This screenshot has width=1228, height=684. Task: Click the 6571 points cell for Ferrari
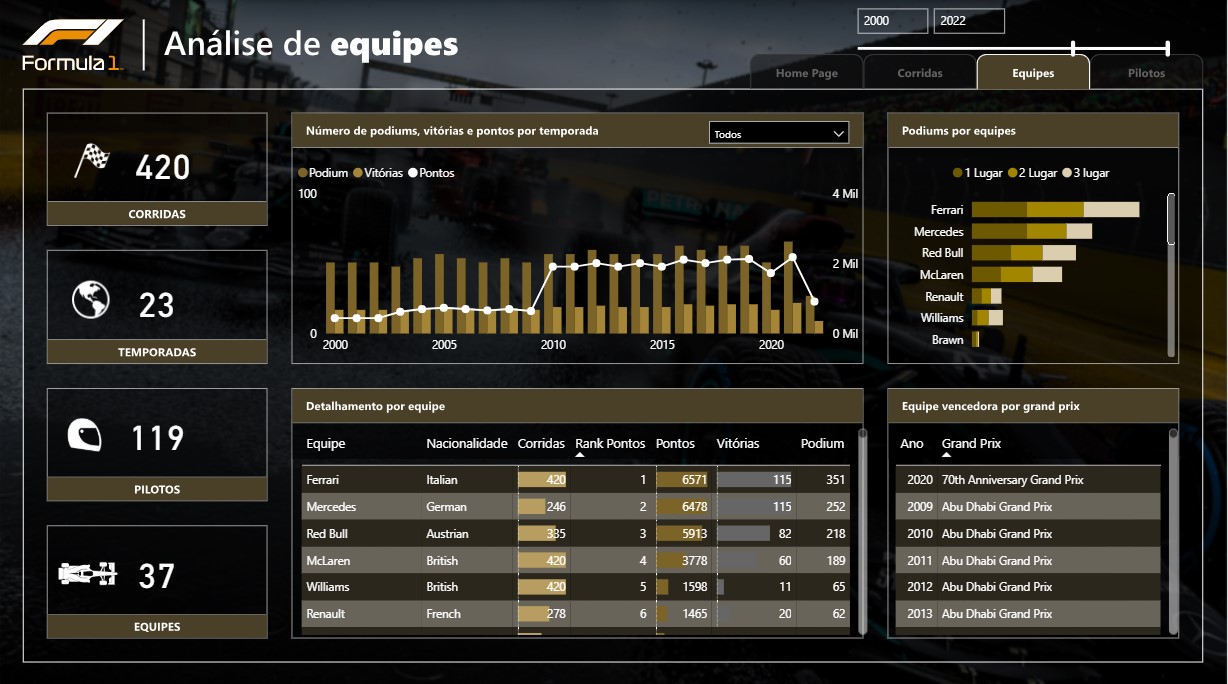(682, 480)
